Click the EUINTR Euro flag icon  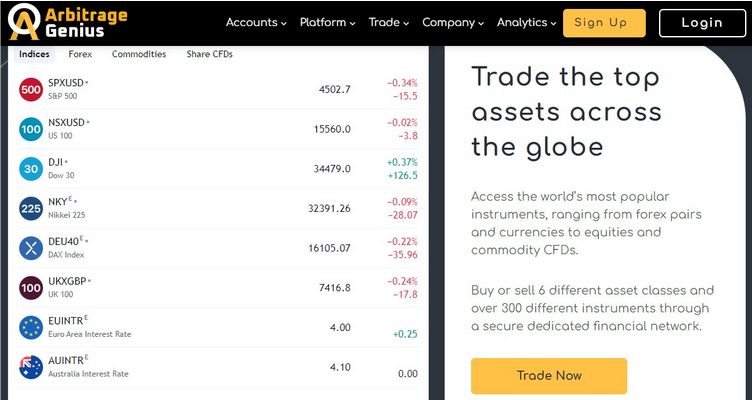coord(30,327)
